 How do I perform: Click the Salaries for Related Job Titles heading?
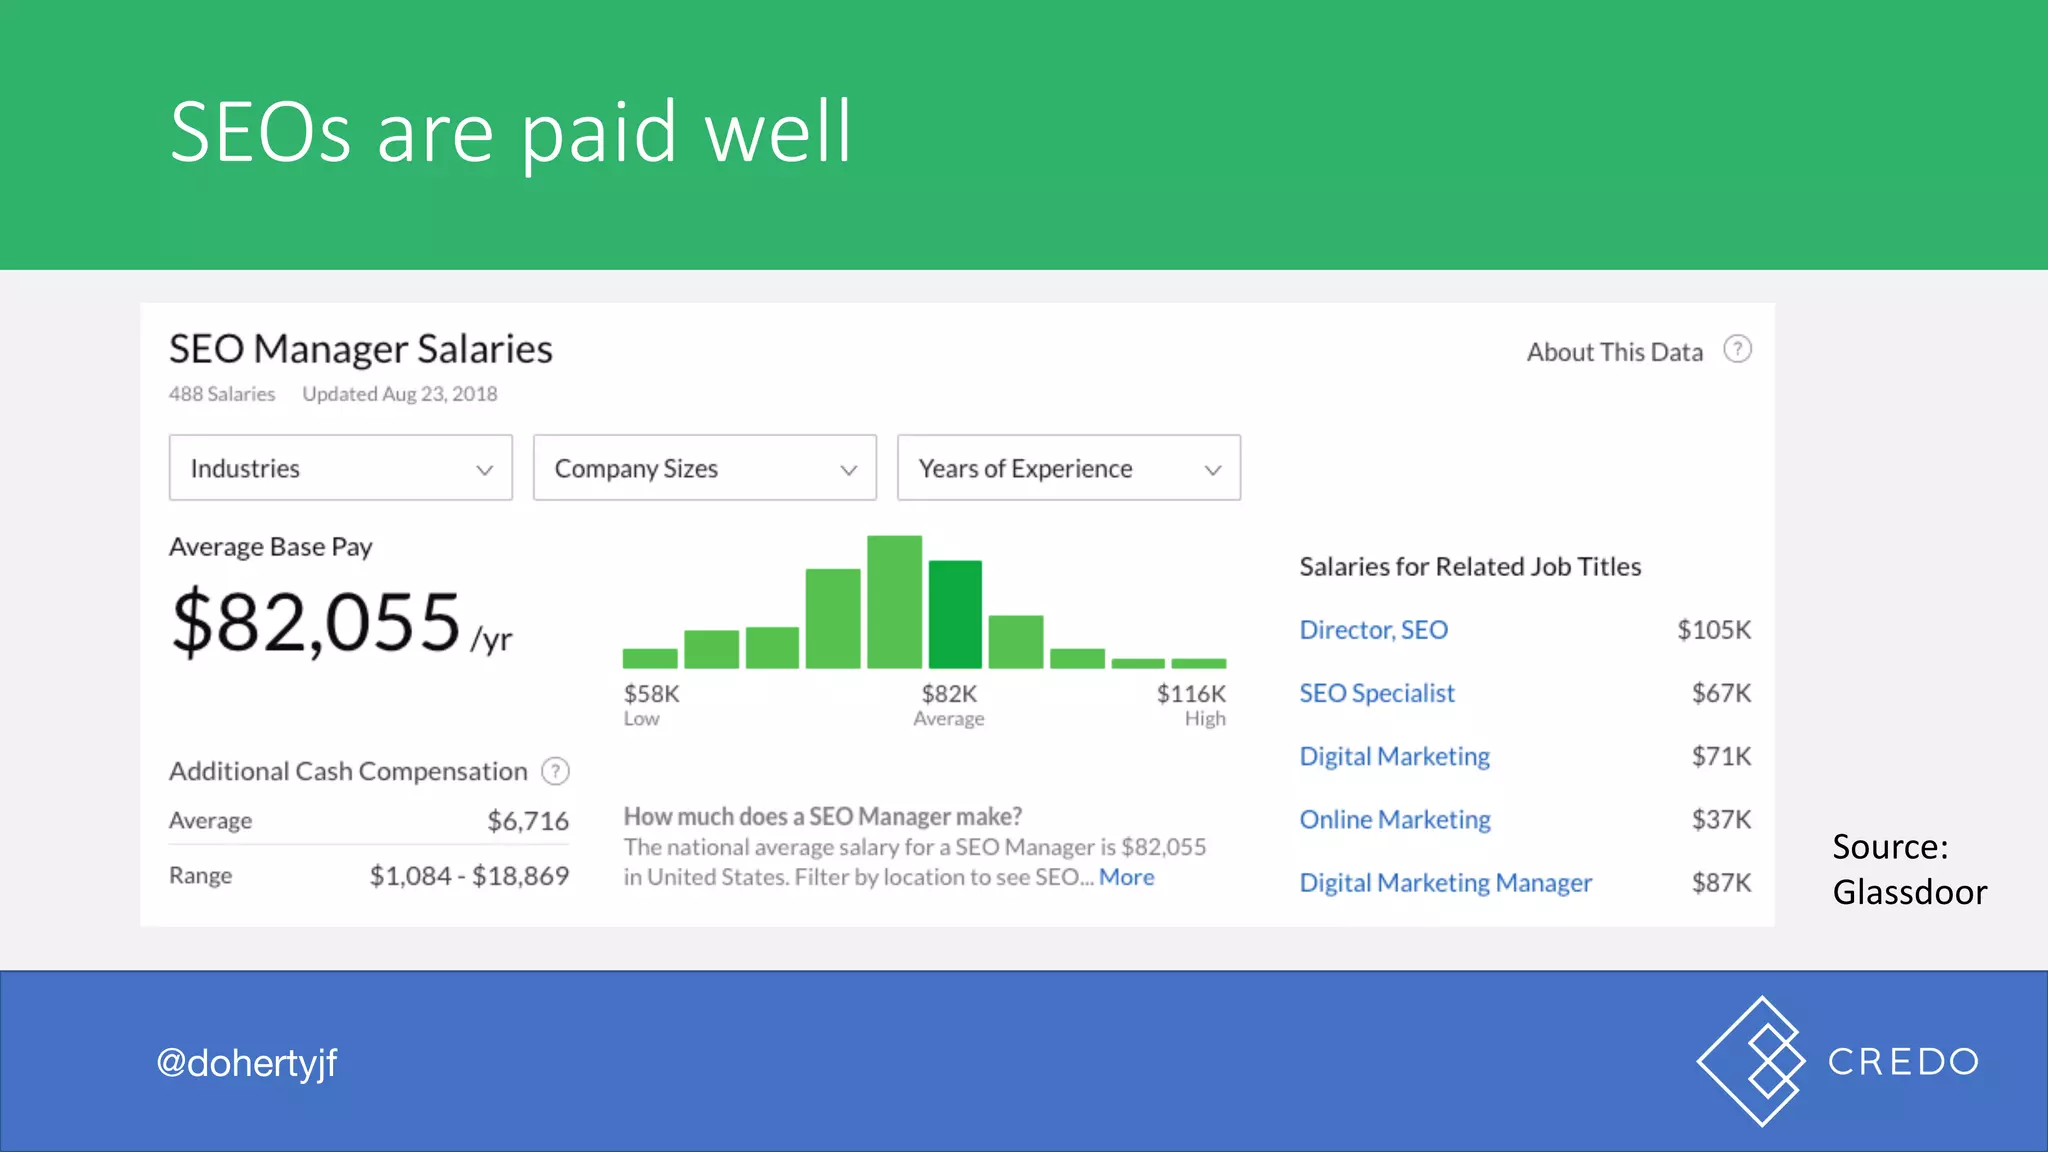point(1470,566)
